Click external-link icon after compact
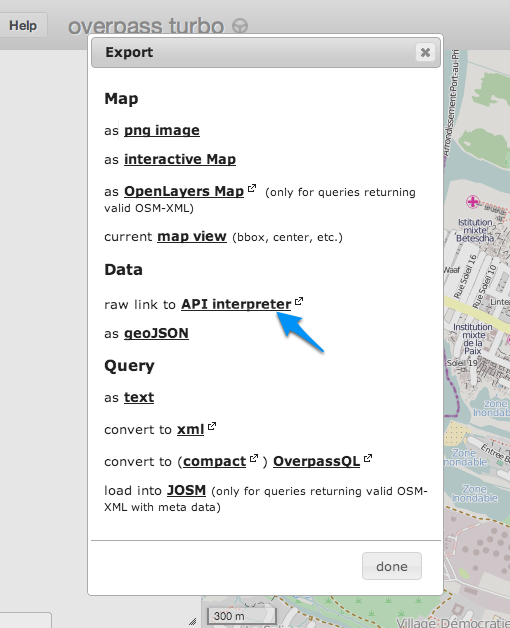510x628 pixels. tap(254, 458)
